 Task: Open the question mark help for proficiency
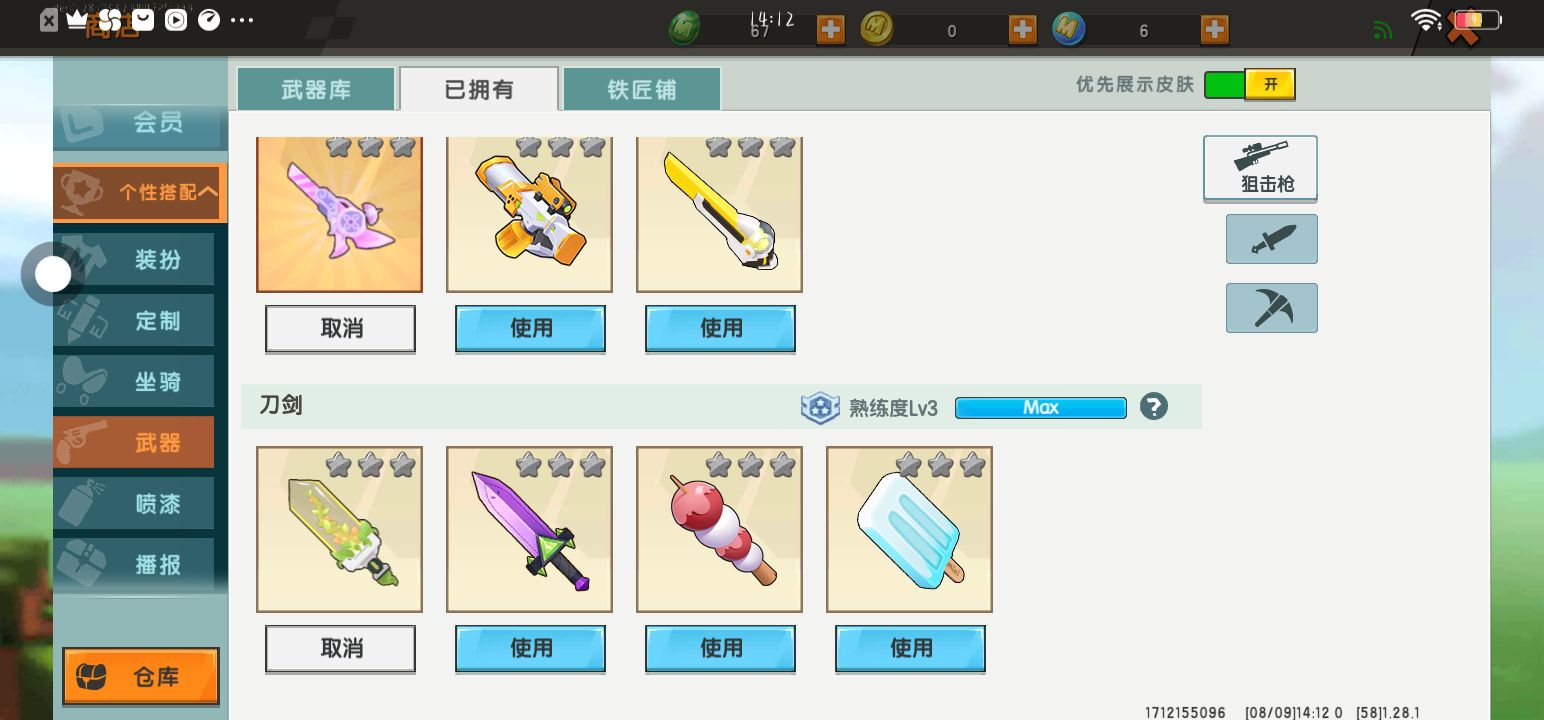[x=1154, y=407]
